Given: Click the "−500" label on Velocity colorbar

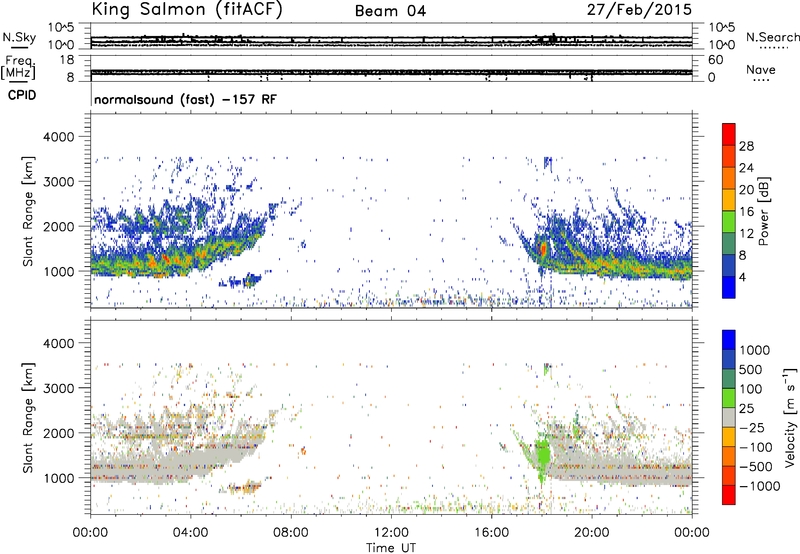Looking at the screenshot, I should [x=756, y=467].
